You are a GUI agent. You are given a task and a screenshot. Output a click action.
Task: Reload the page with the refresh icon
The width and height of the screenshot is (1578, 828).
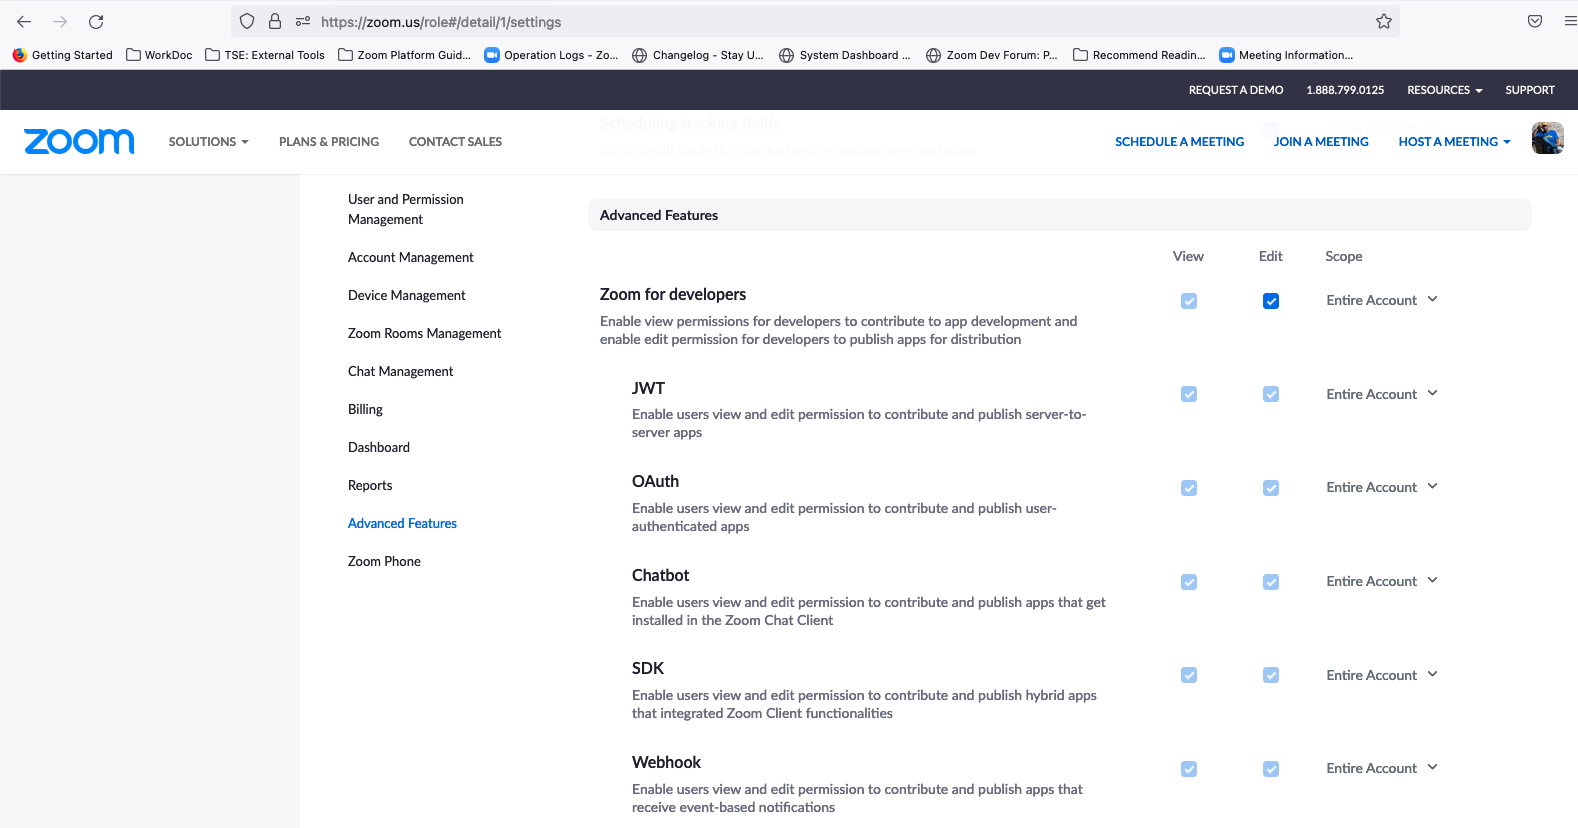tap(96, 21)
